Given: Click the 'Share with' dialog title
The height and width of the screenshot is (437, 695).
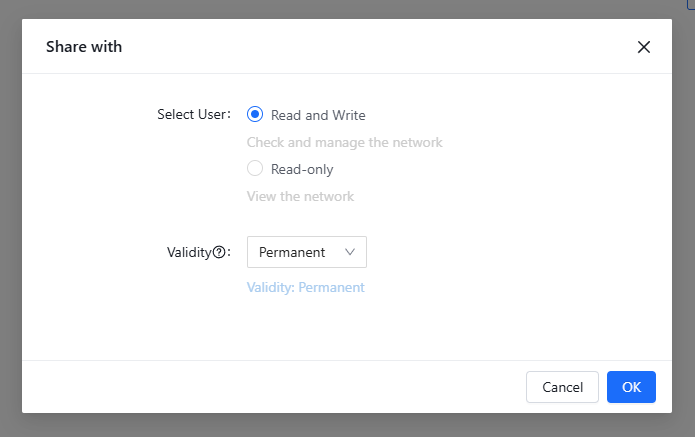Looking at the screenshot, I should click(84, 47).
